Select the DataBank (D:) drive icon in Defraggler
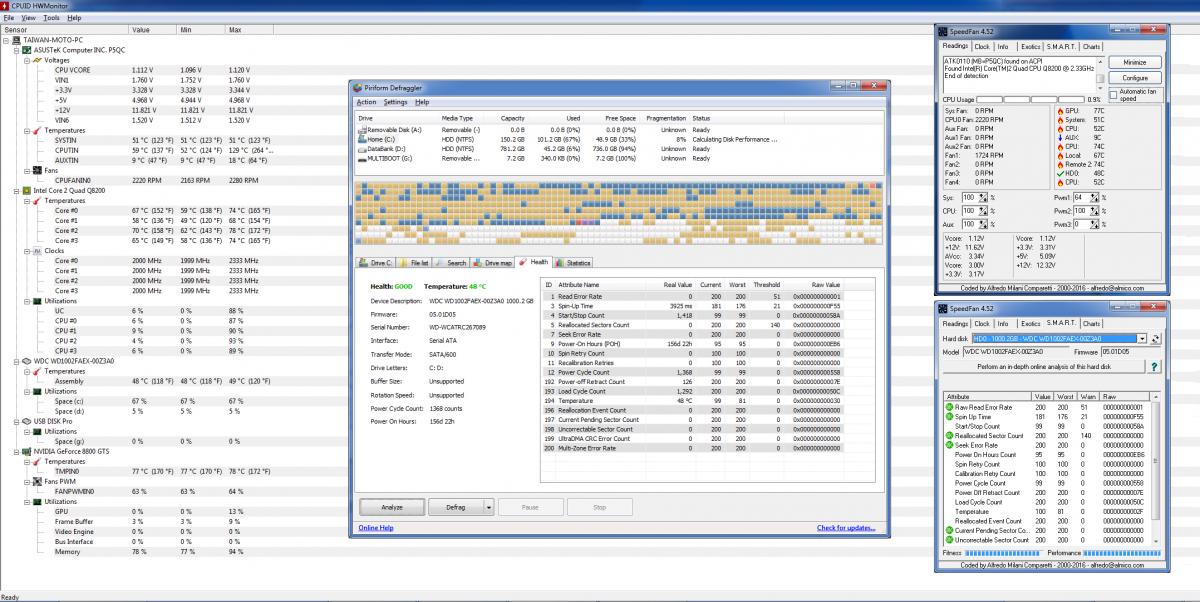Image resolution: width=1200 pixels, height=602 pixels. [x=363, y=149]
